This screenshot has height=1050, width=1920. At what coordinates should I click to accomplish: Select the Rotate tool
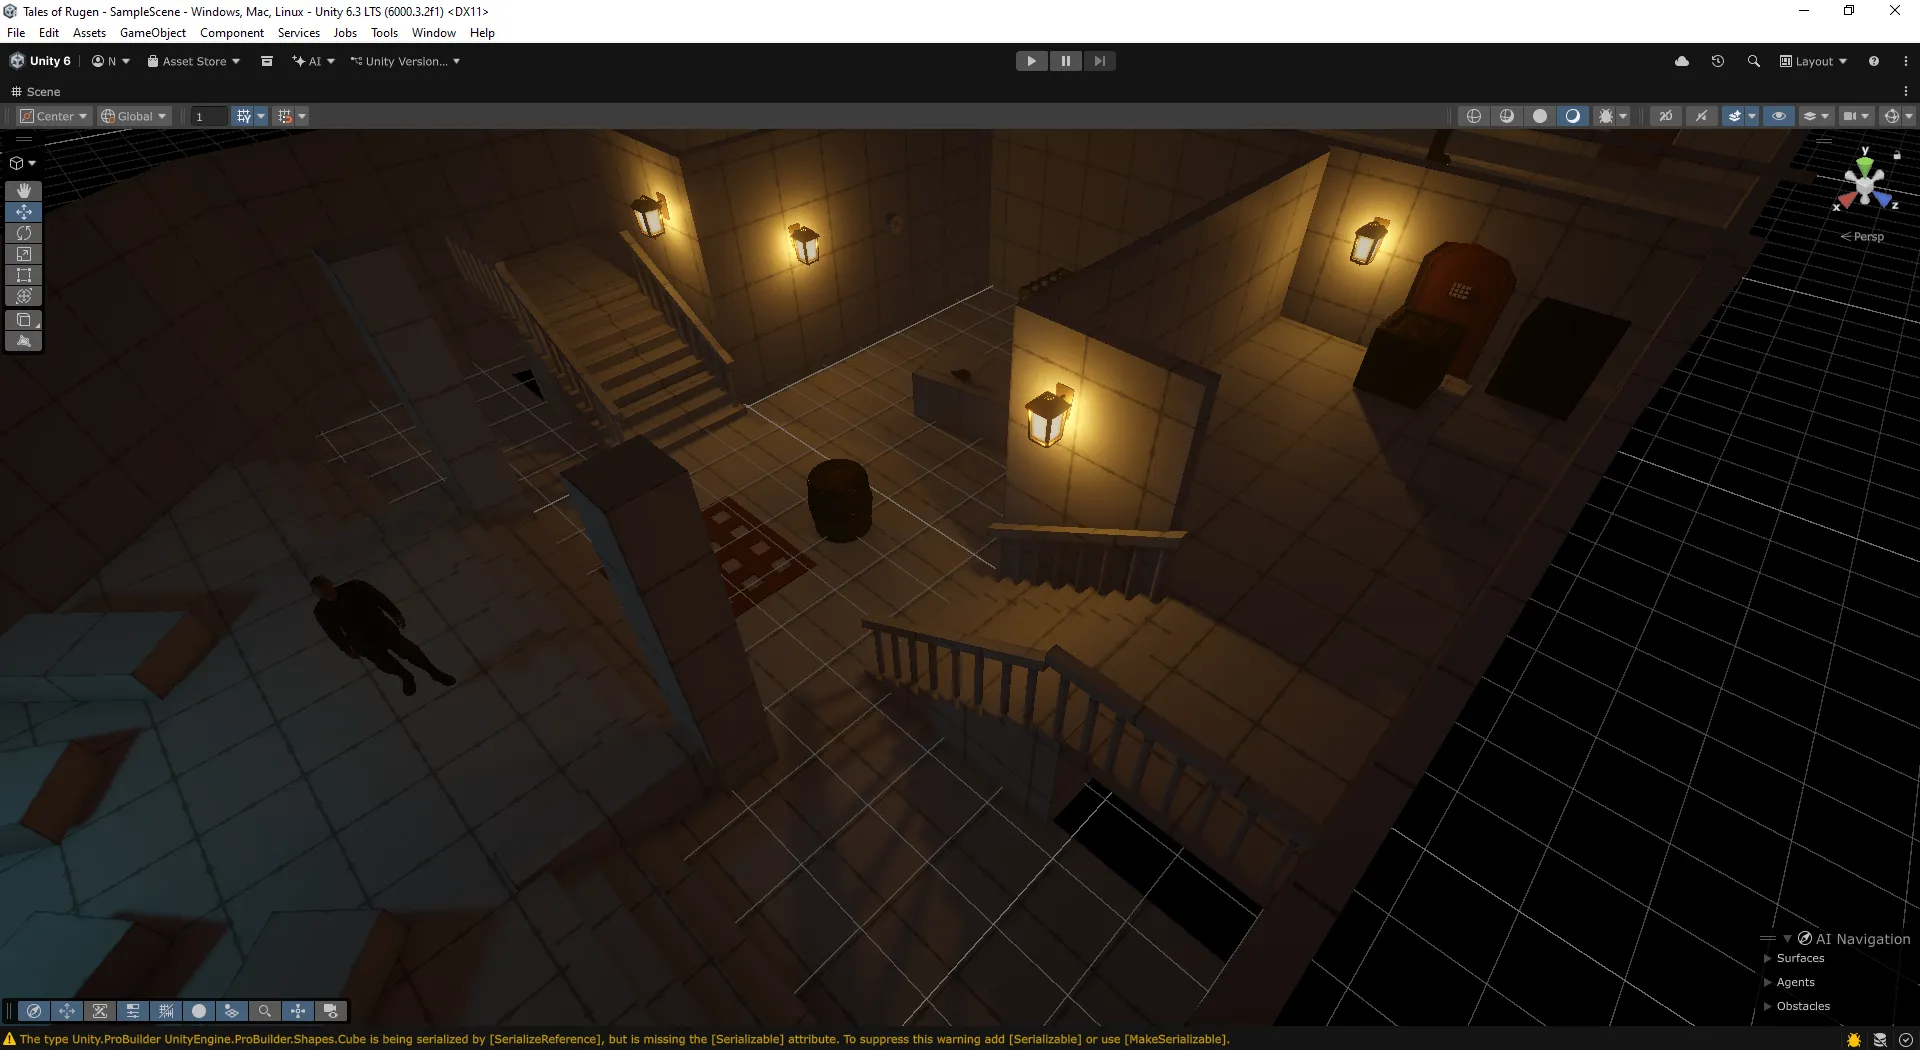coord(24,233)
